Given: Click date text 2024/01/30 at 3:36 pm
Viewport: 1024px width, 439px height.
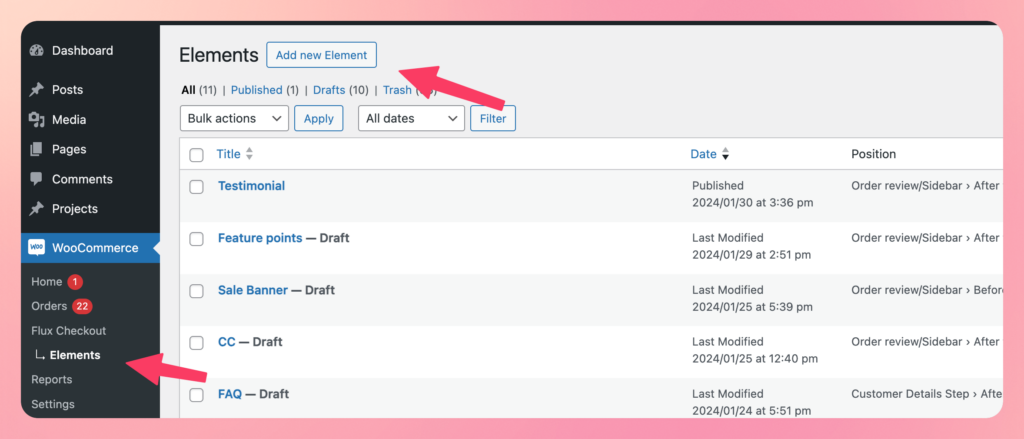Looking at the screenshot, I should (x=752, y=203).
